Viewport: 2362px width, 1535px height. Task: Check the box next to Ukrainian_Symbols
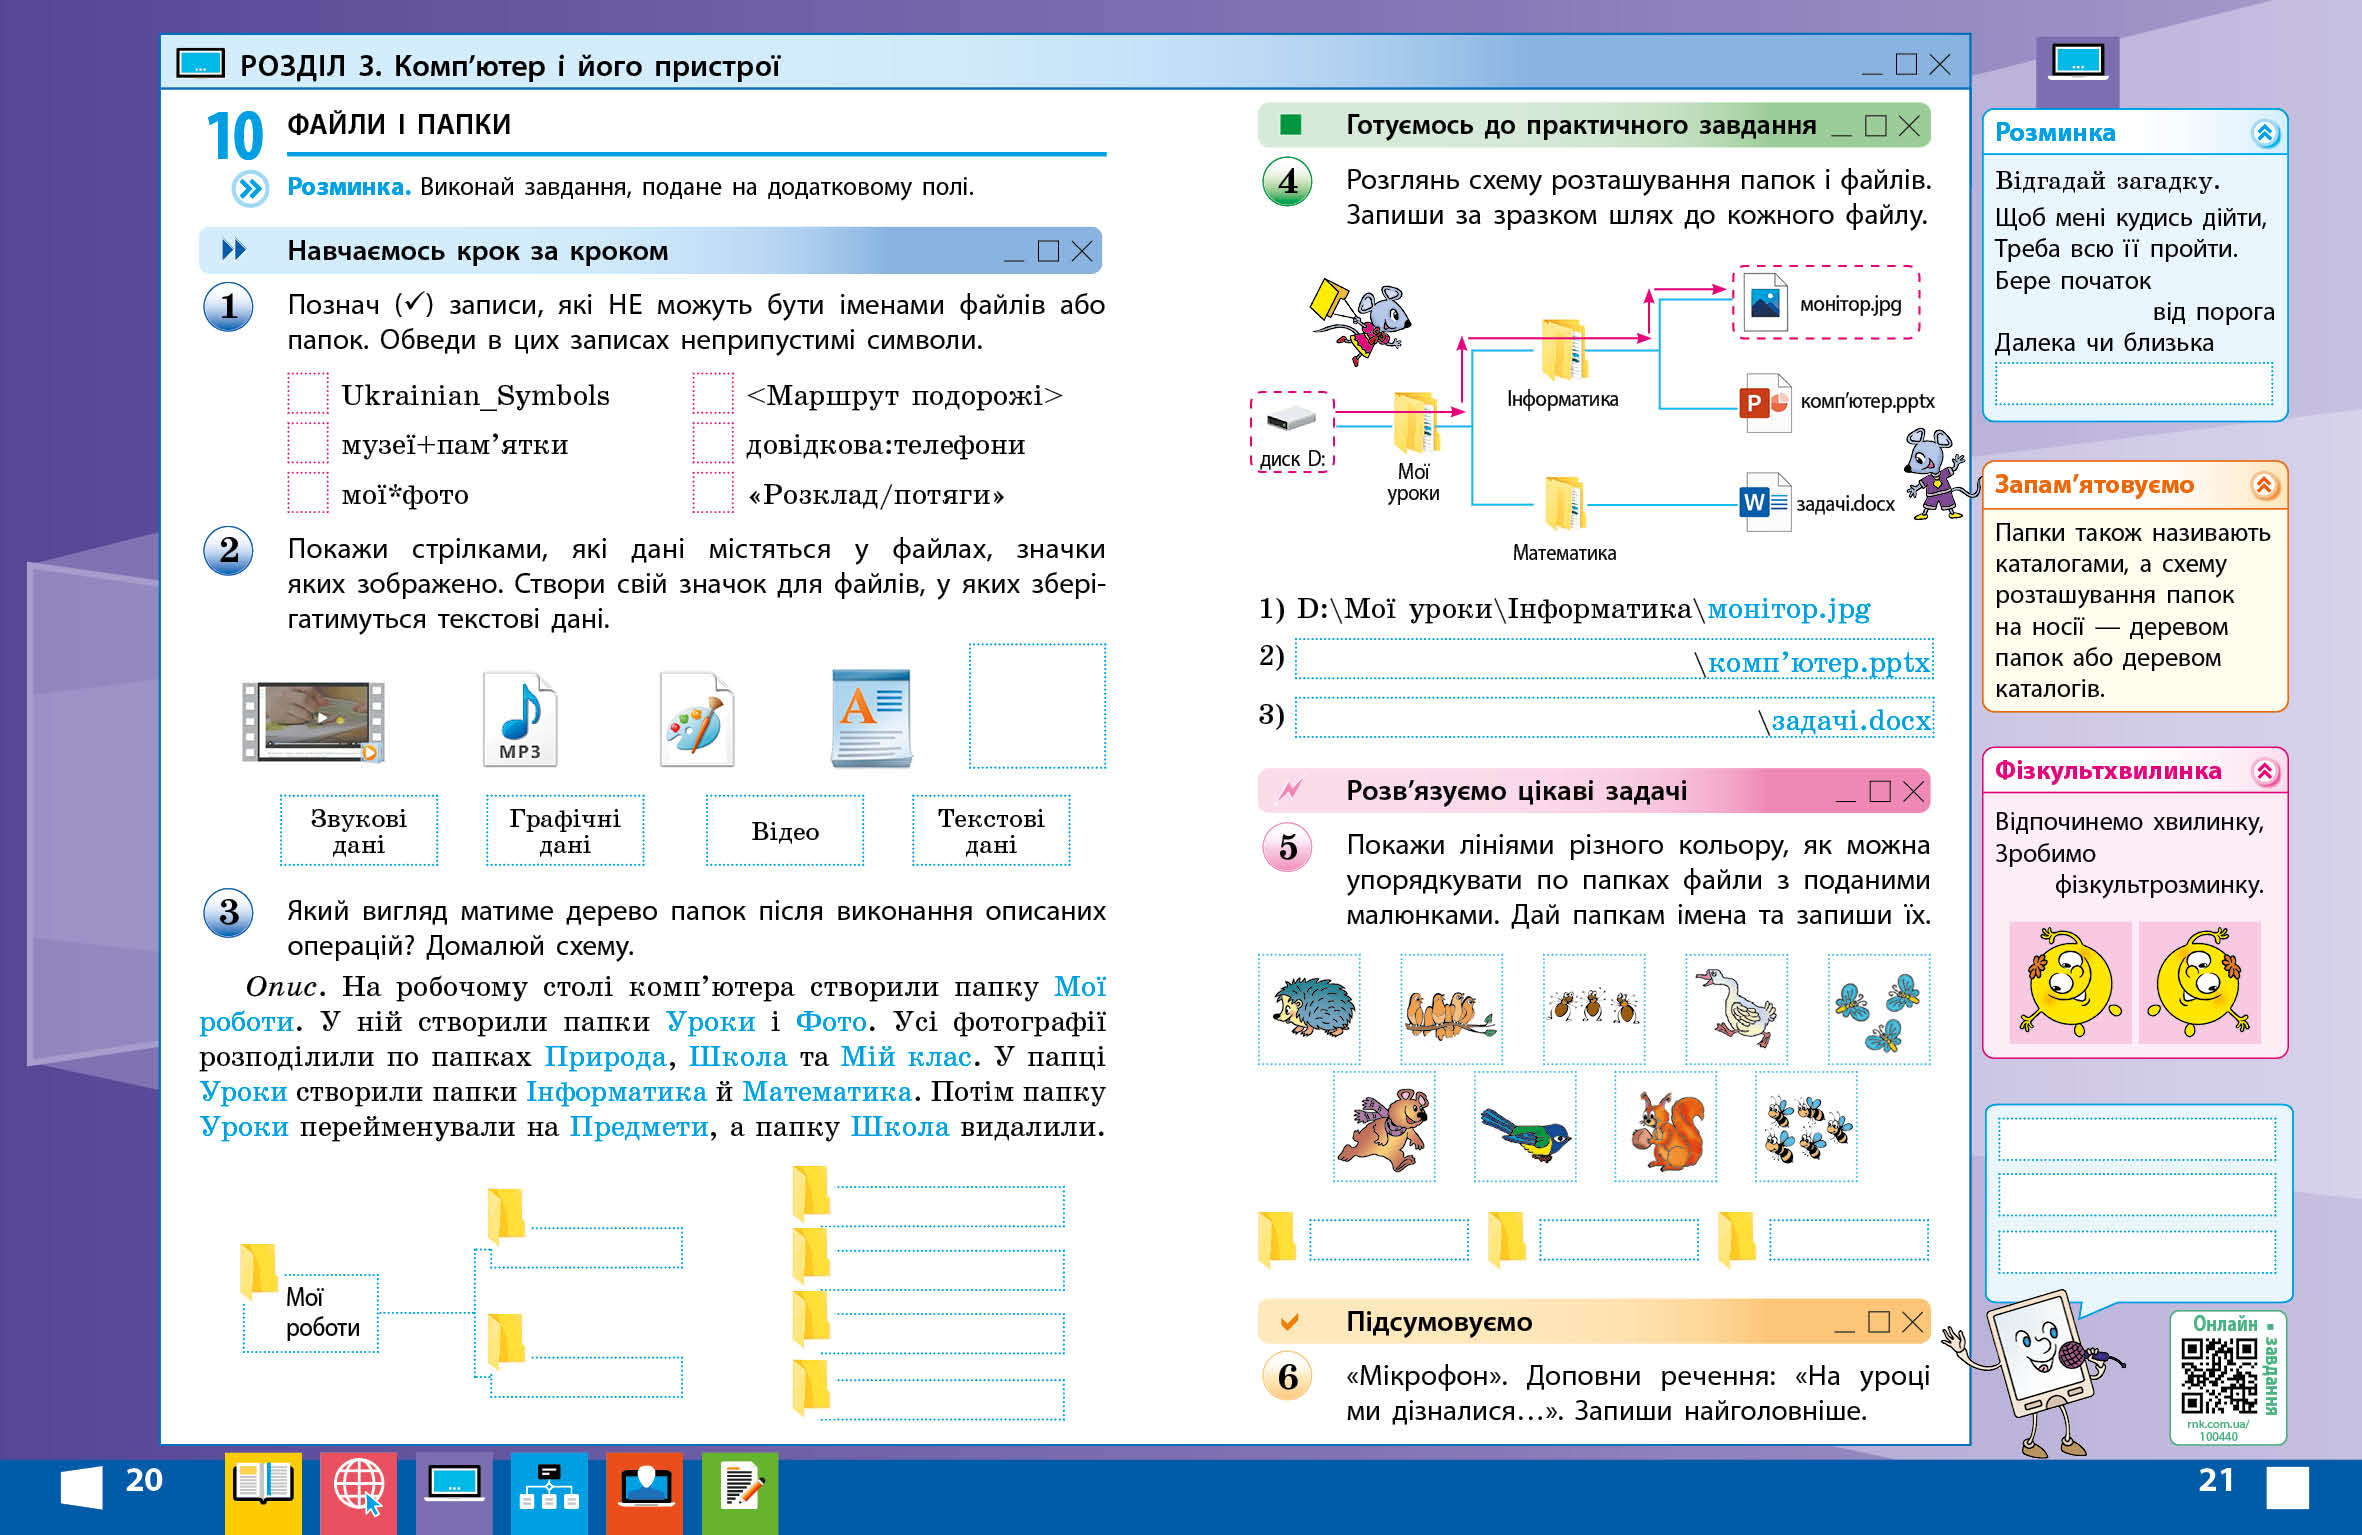pyautogui.click(x=308, y=393)
